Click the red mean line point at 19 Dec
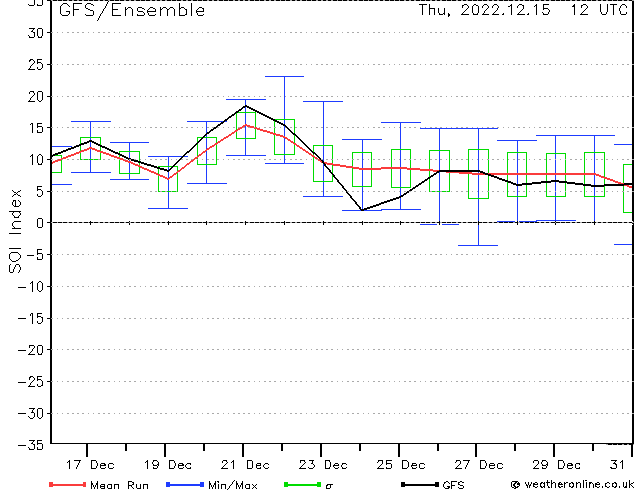The height and width of the screenshot is (490, 634). [x=168, y=178]
